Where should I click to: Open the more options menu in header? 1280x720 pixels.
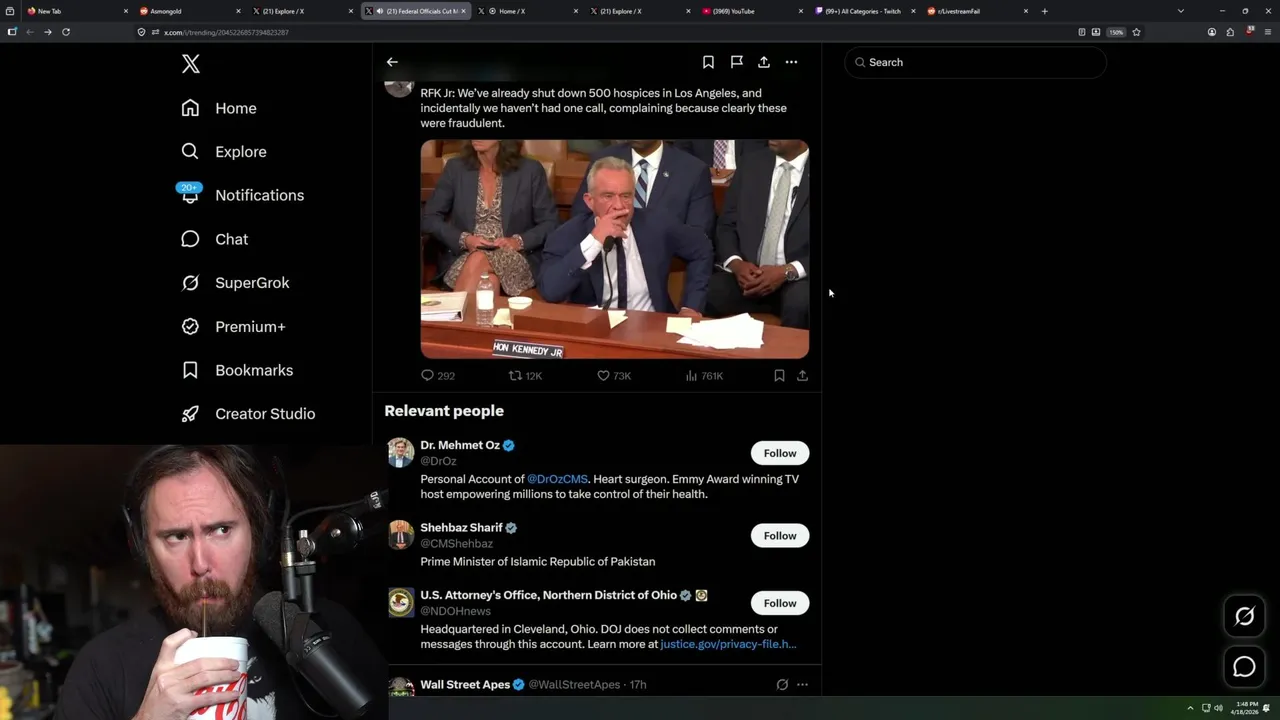791,62
